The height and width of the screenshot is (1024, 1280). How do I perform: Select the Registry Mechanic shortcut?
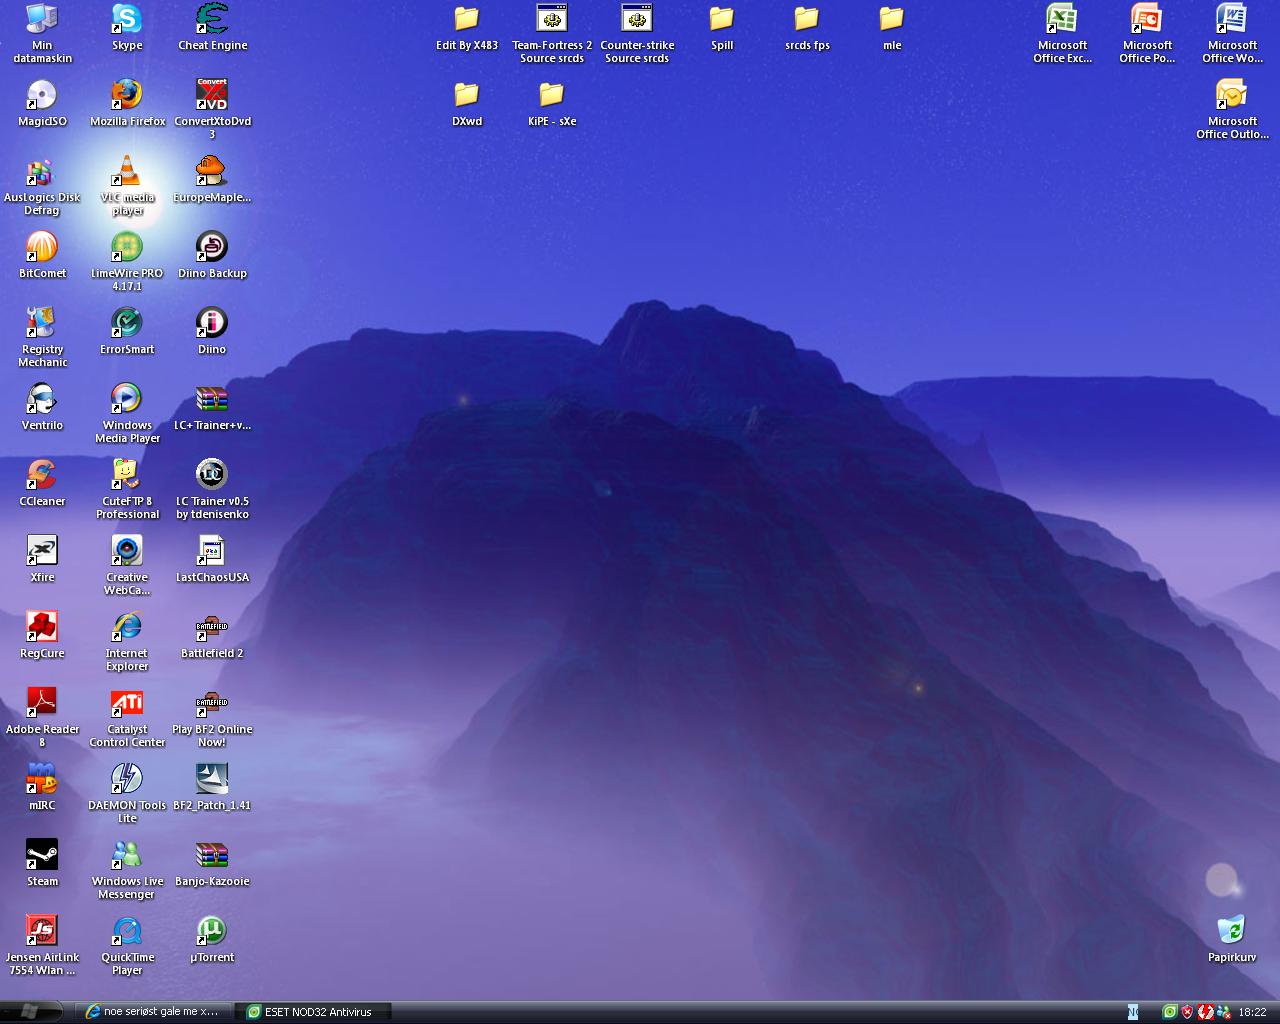click(x=42, y=337)
